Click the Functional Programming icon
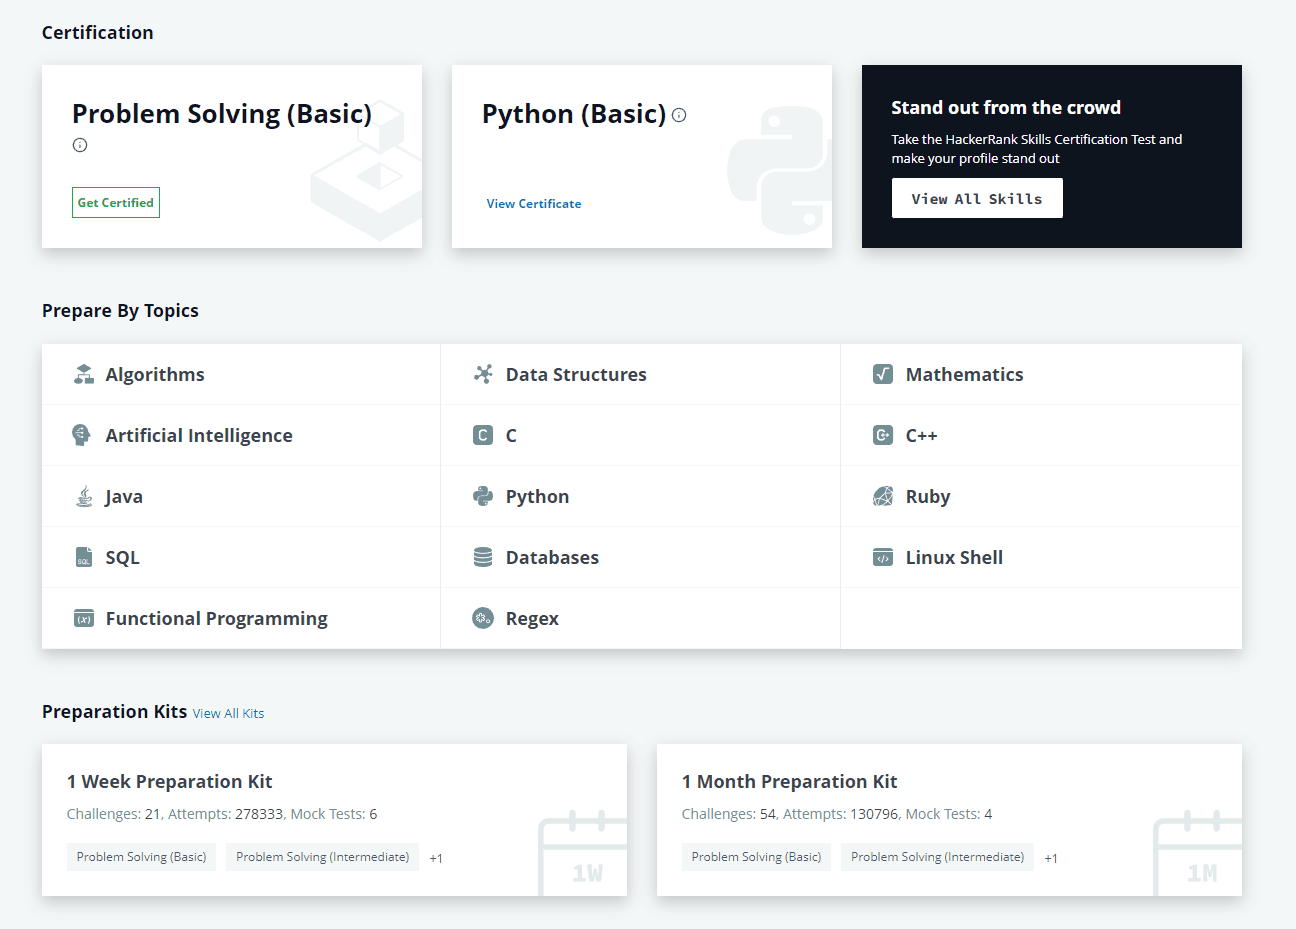The image size is (1296, 929). point(84,618)
